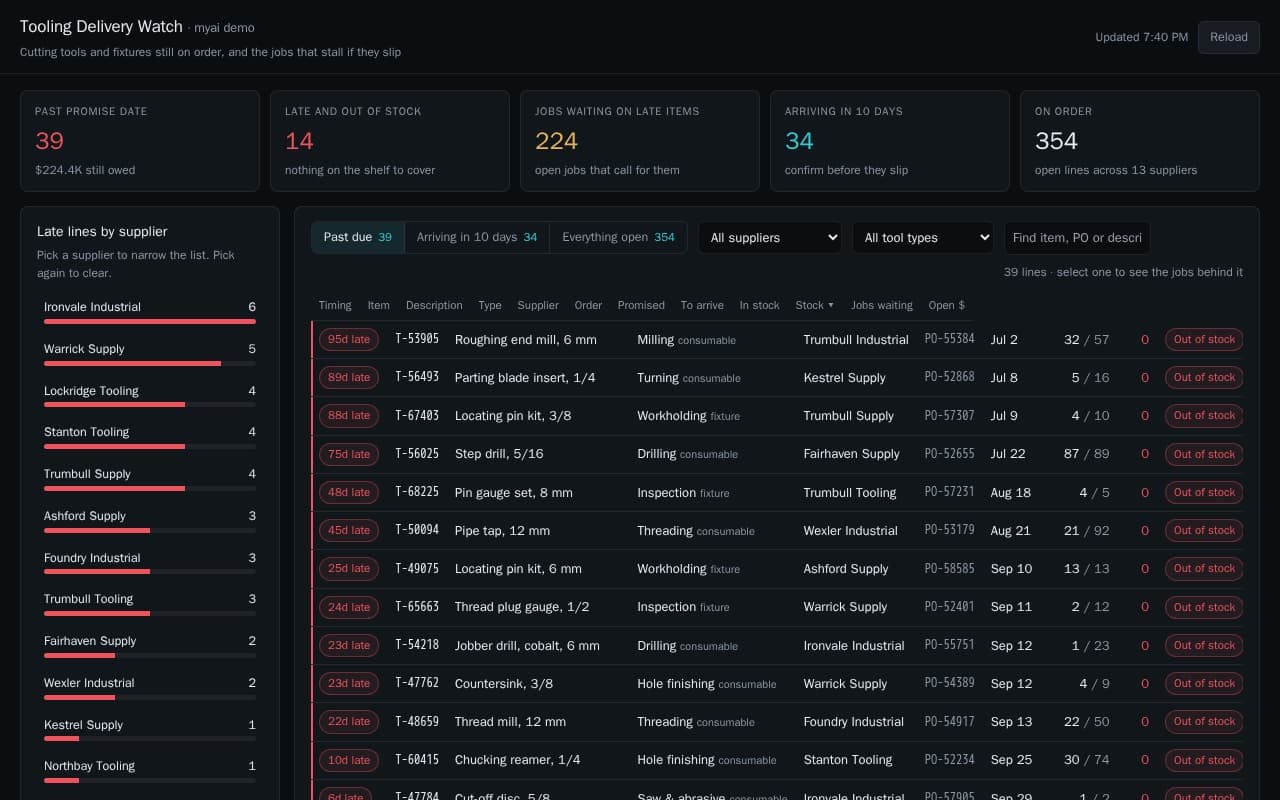Select Kestrel Supply in supplier list
The height and width of the screenshot is (800, 1280).
click(150, 731)
